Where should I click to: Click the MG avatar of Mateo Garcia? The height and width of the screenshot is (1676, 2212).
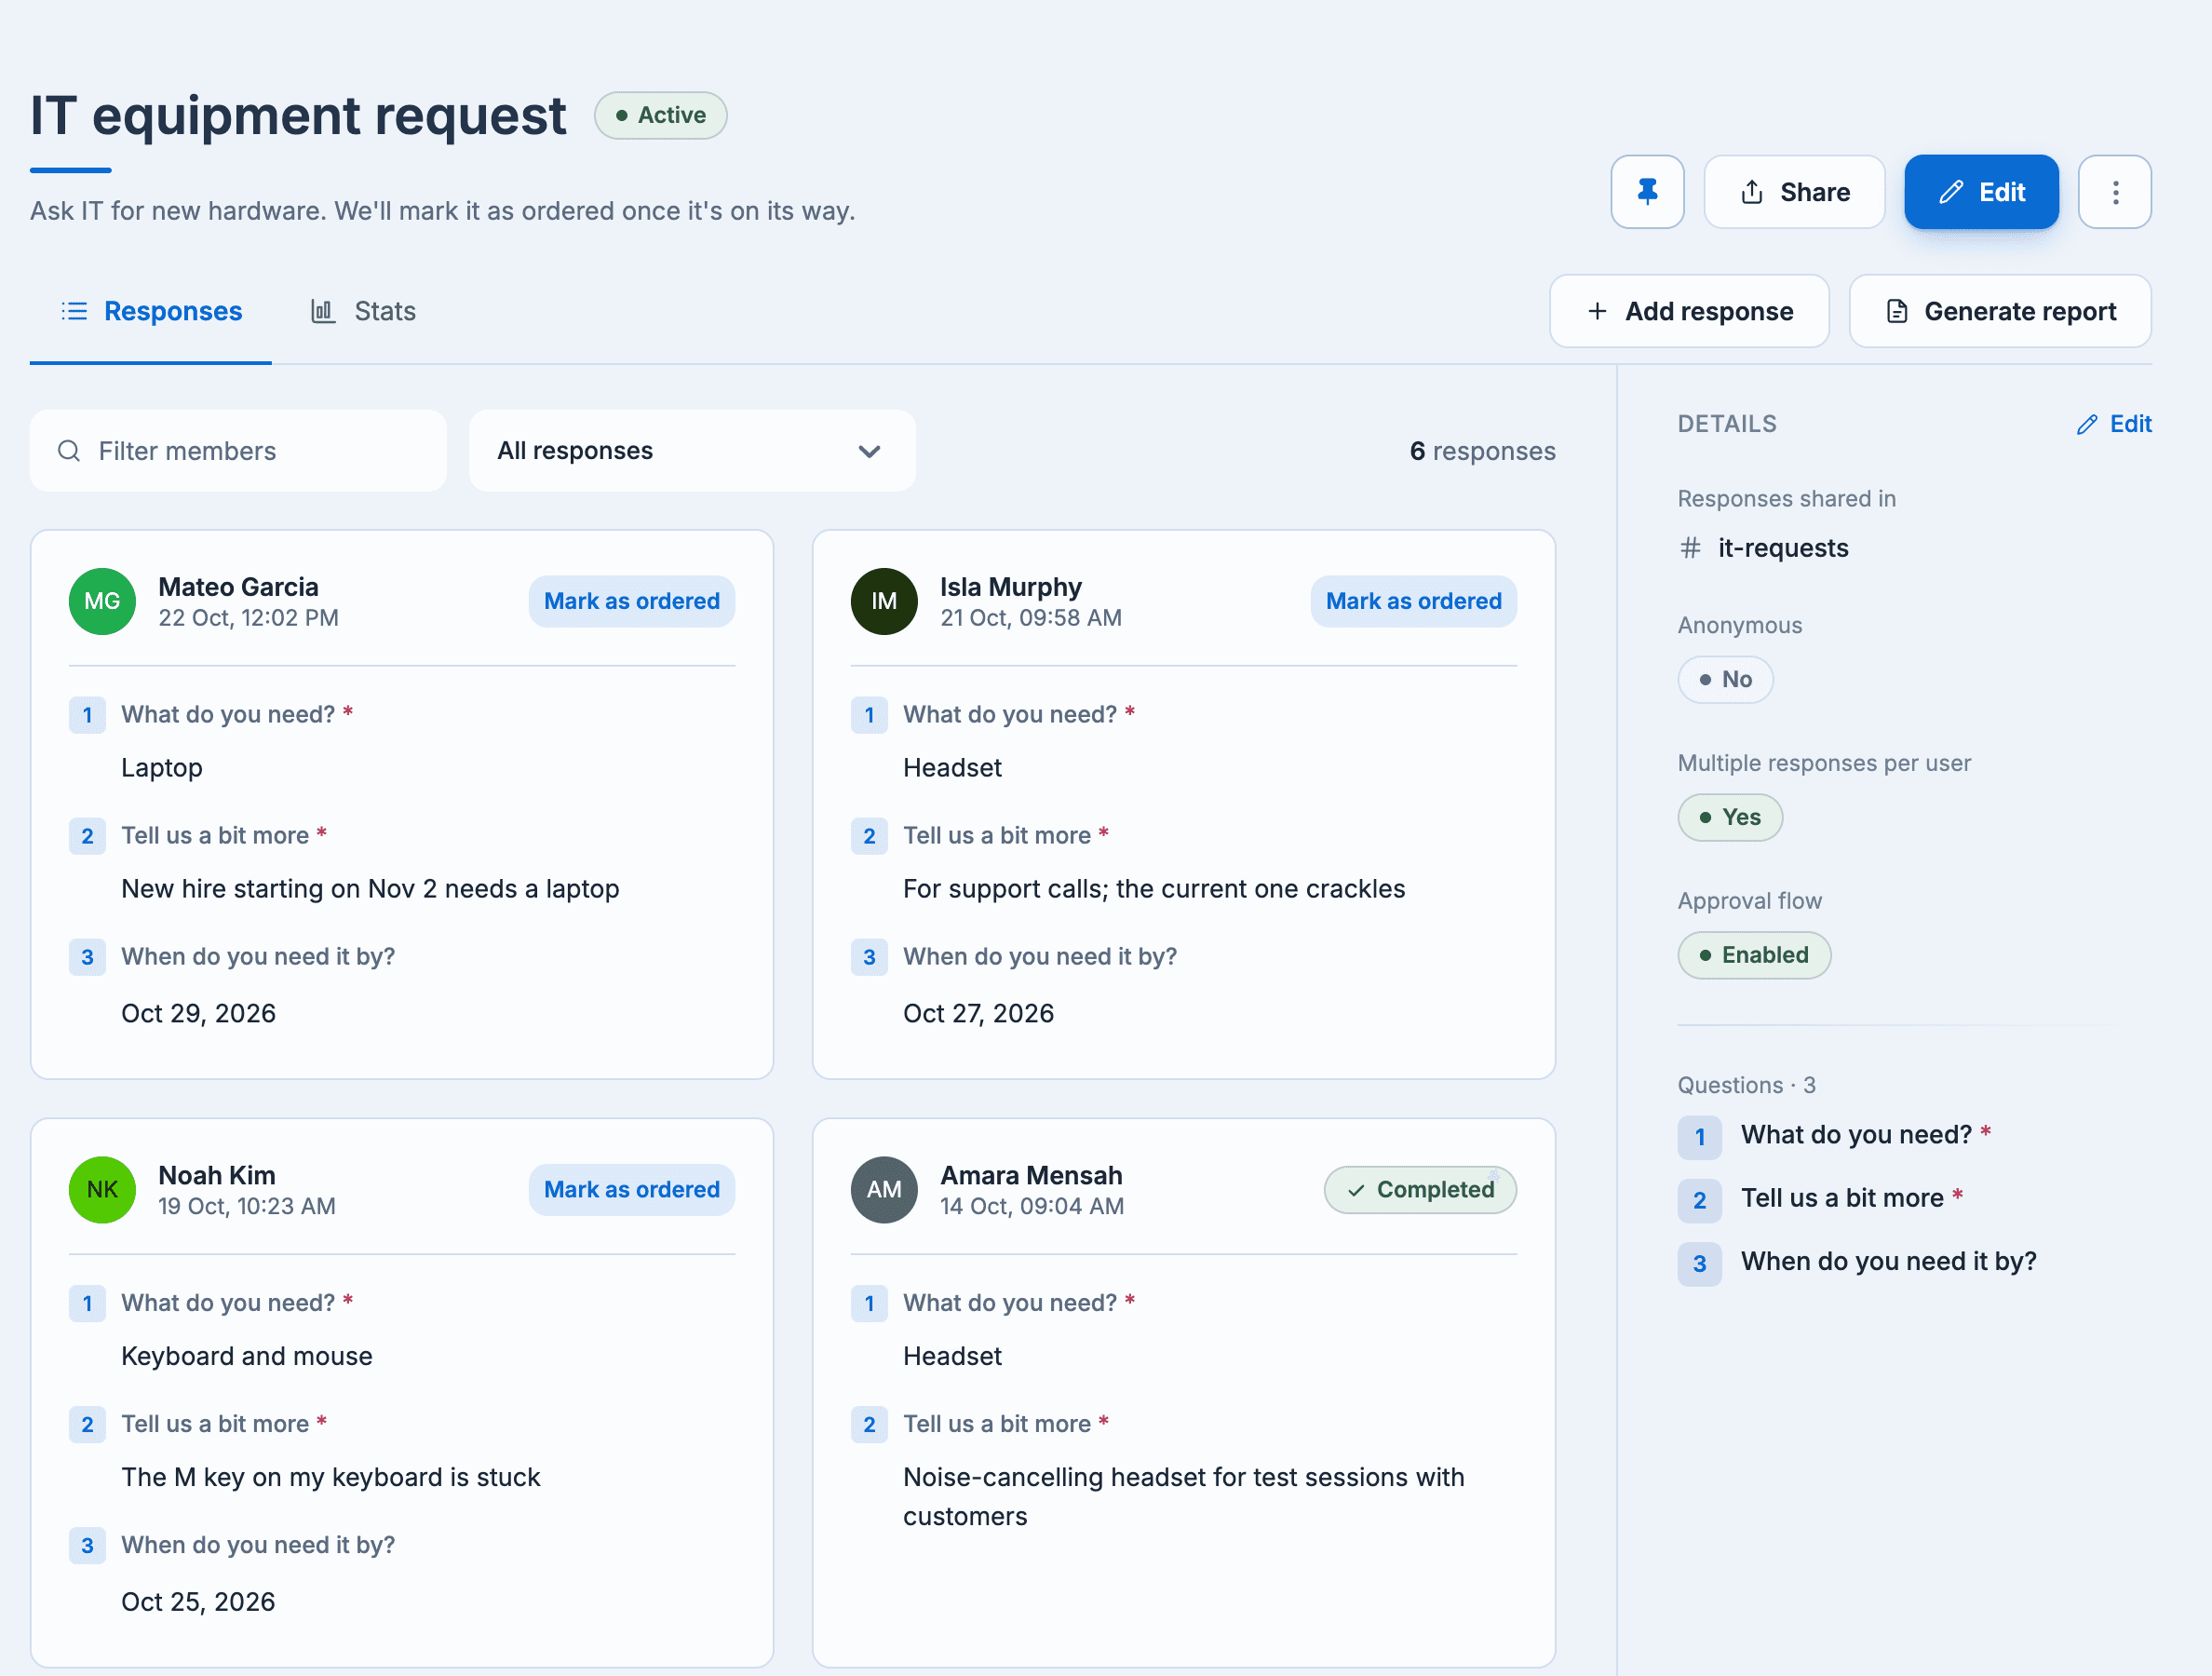coord(102,602)
